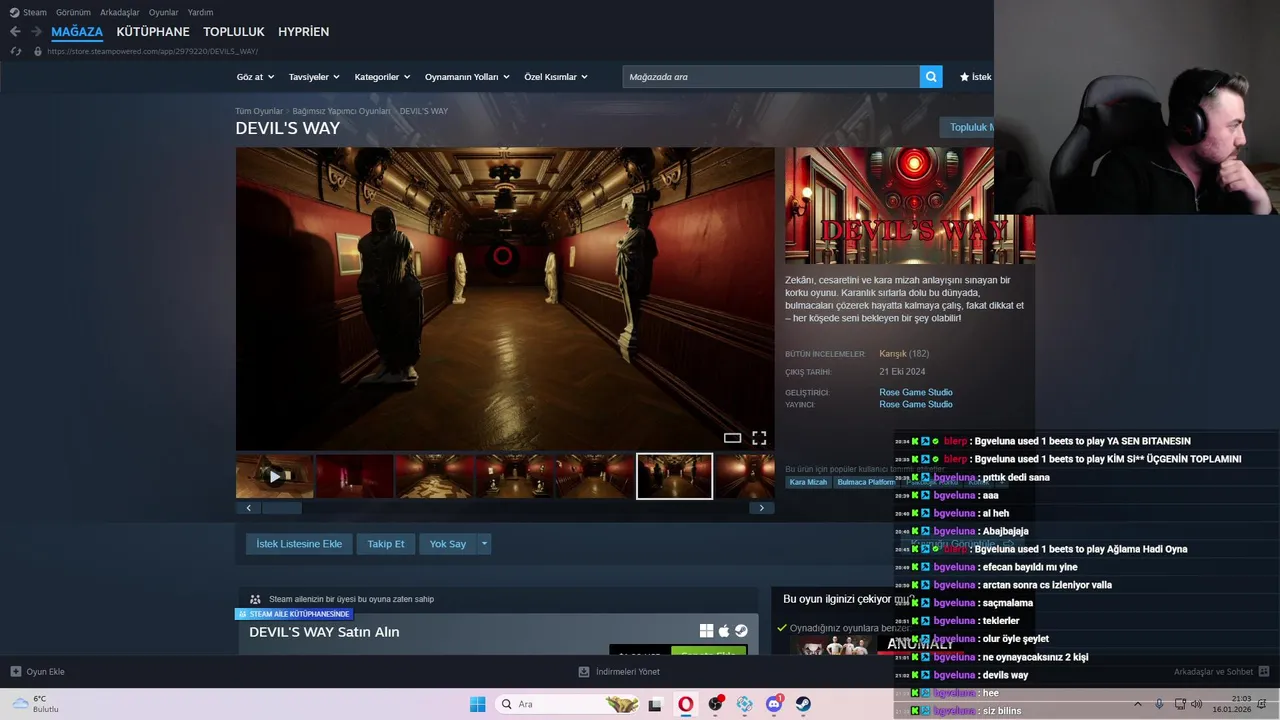This screenshot has width=1280, height=720.
Task: Click the İndirmeleri Yönet label
Action: 628,672
